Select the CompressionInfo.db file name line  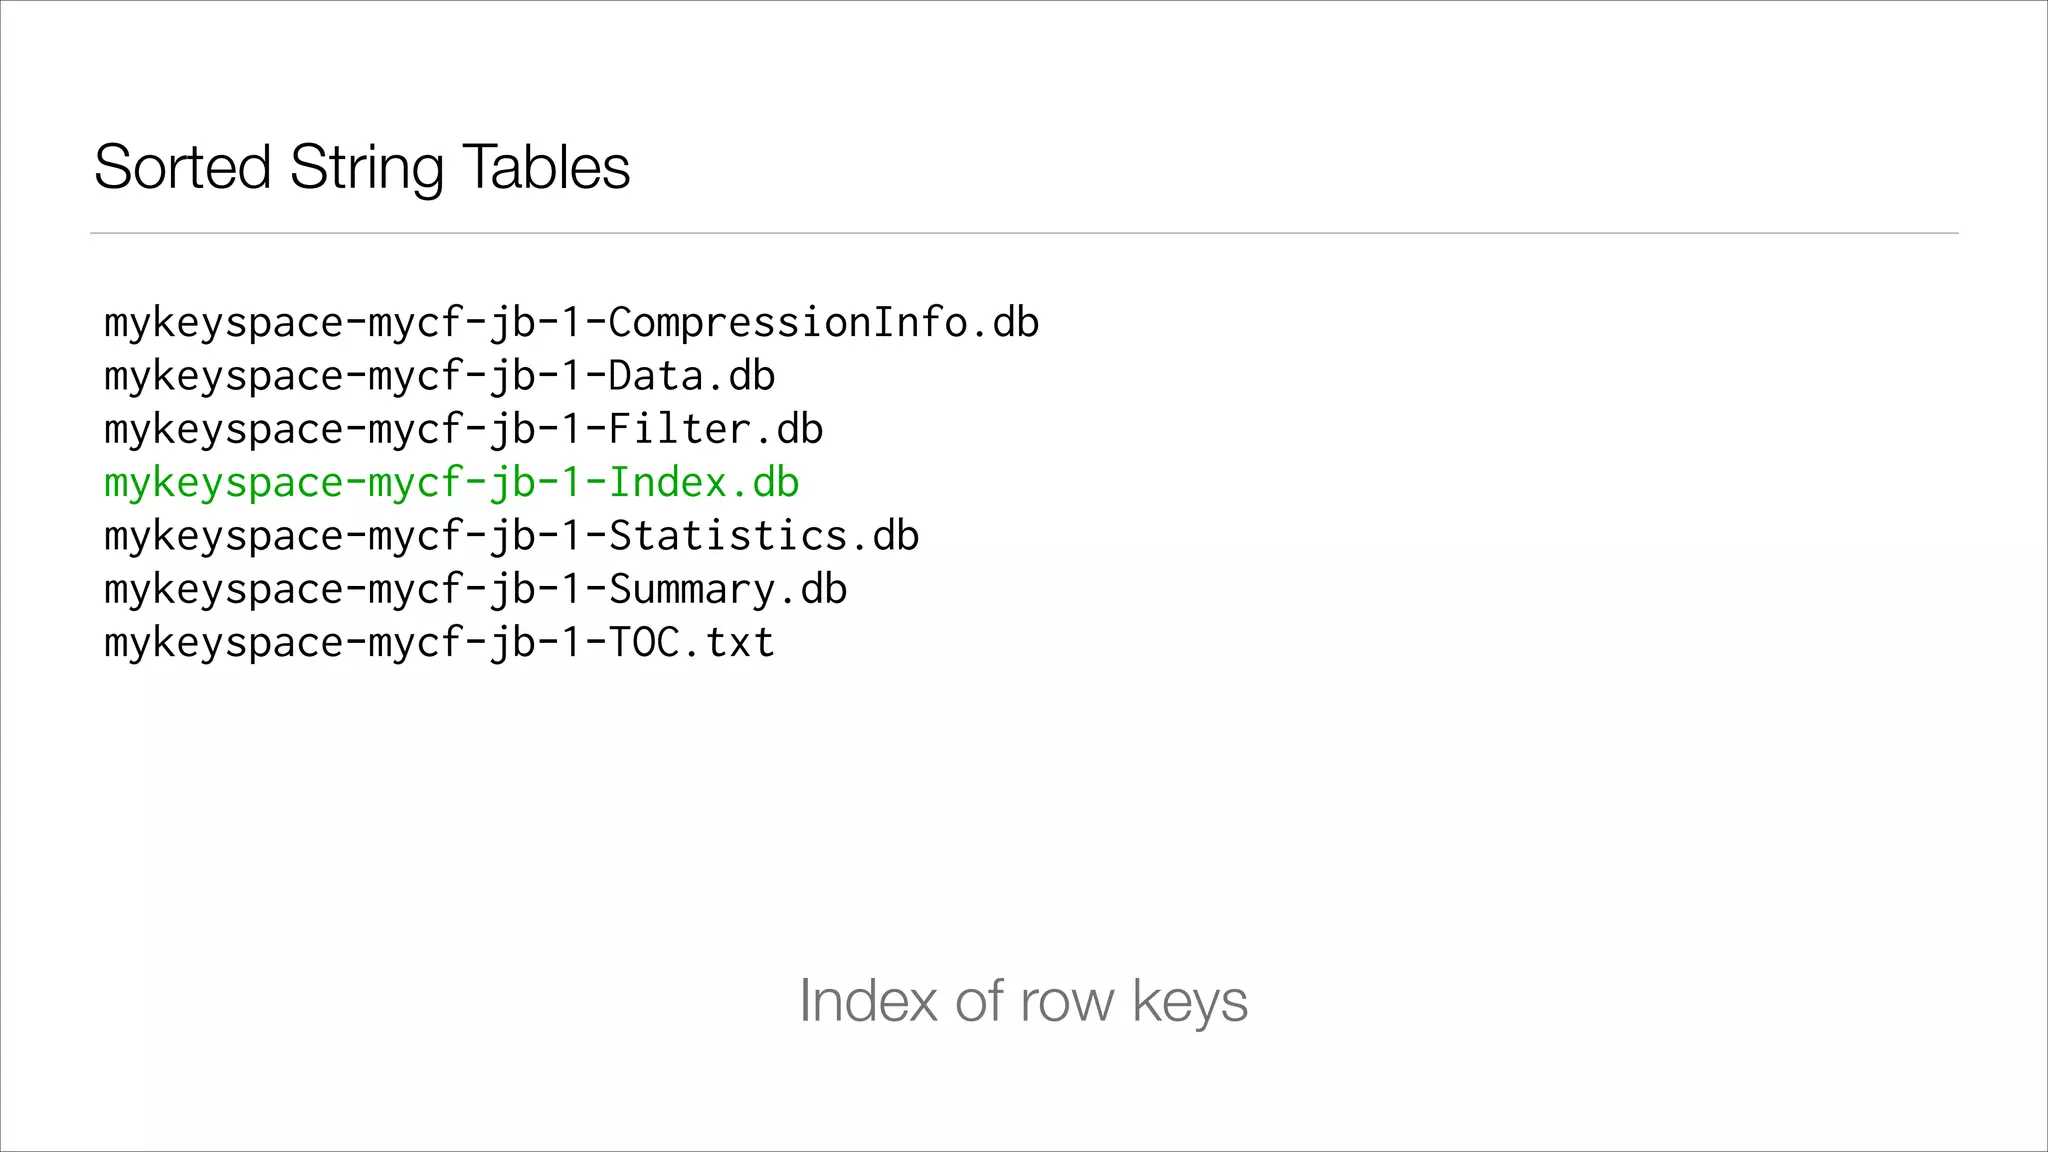click(571, 323)
